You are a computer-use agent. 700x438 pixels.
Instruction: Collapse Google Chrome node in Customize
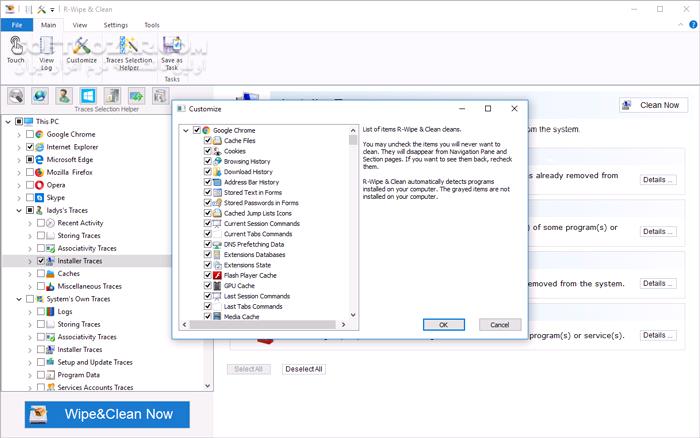tap(184, 130)
